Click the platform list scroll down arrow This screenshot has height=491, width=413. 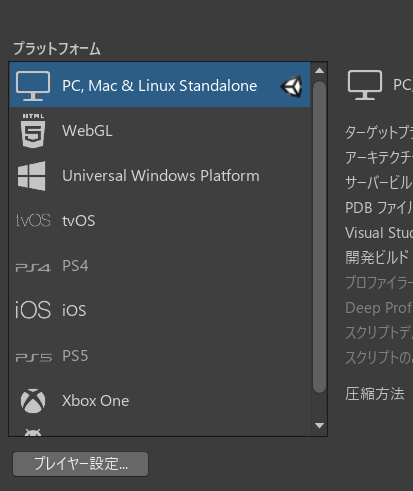(x=319, y=426)
